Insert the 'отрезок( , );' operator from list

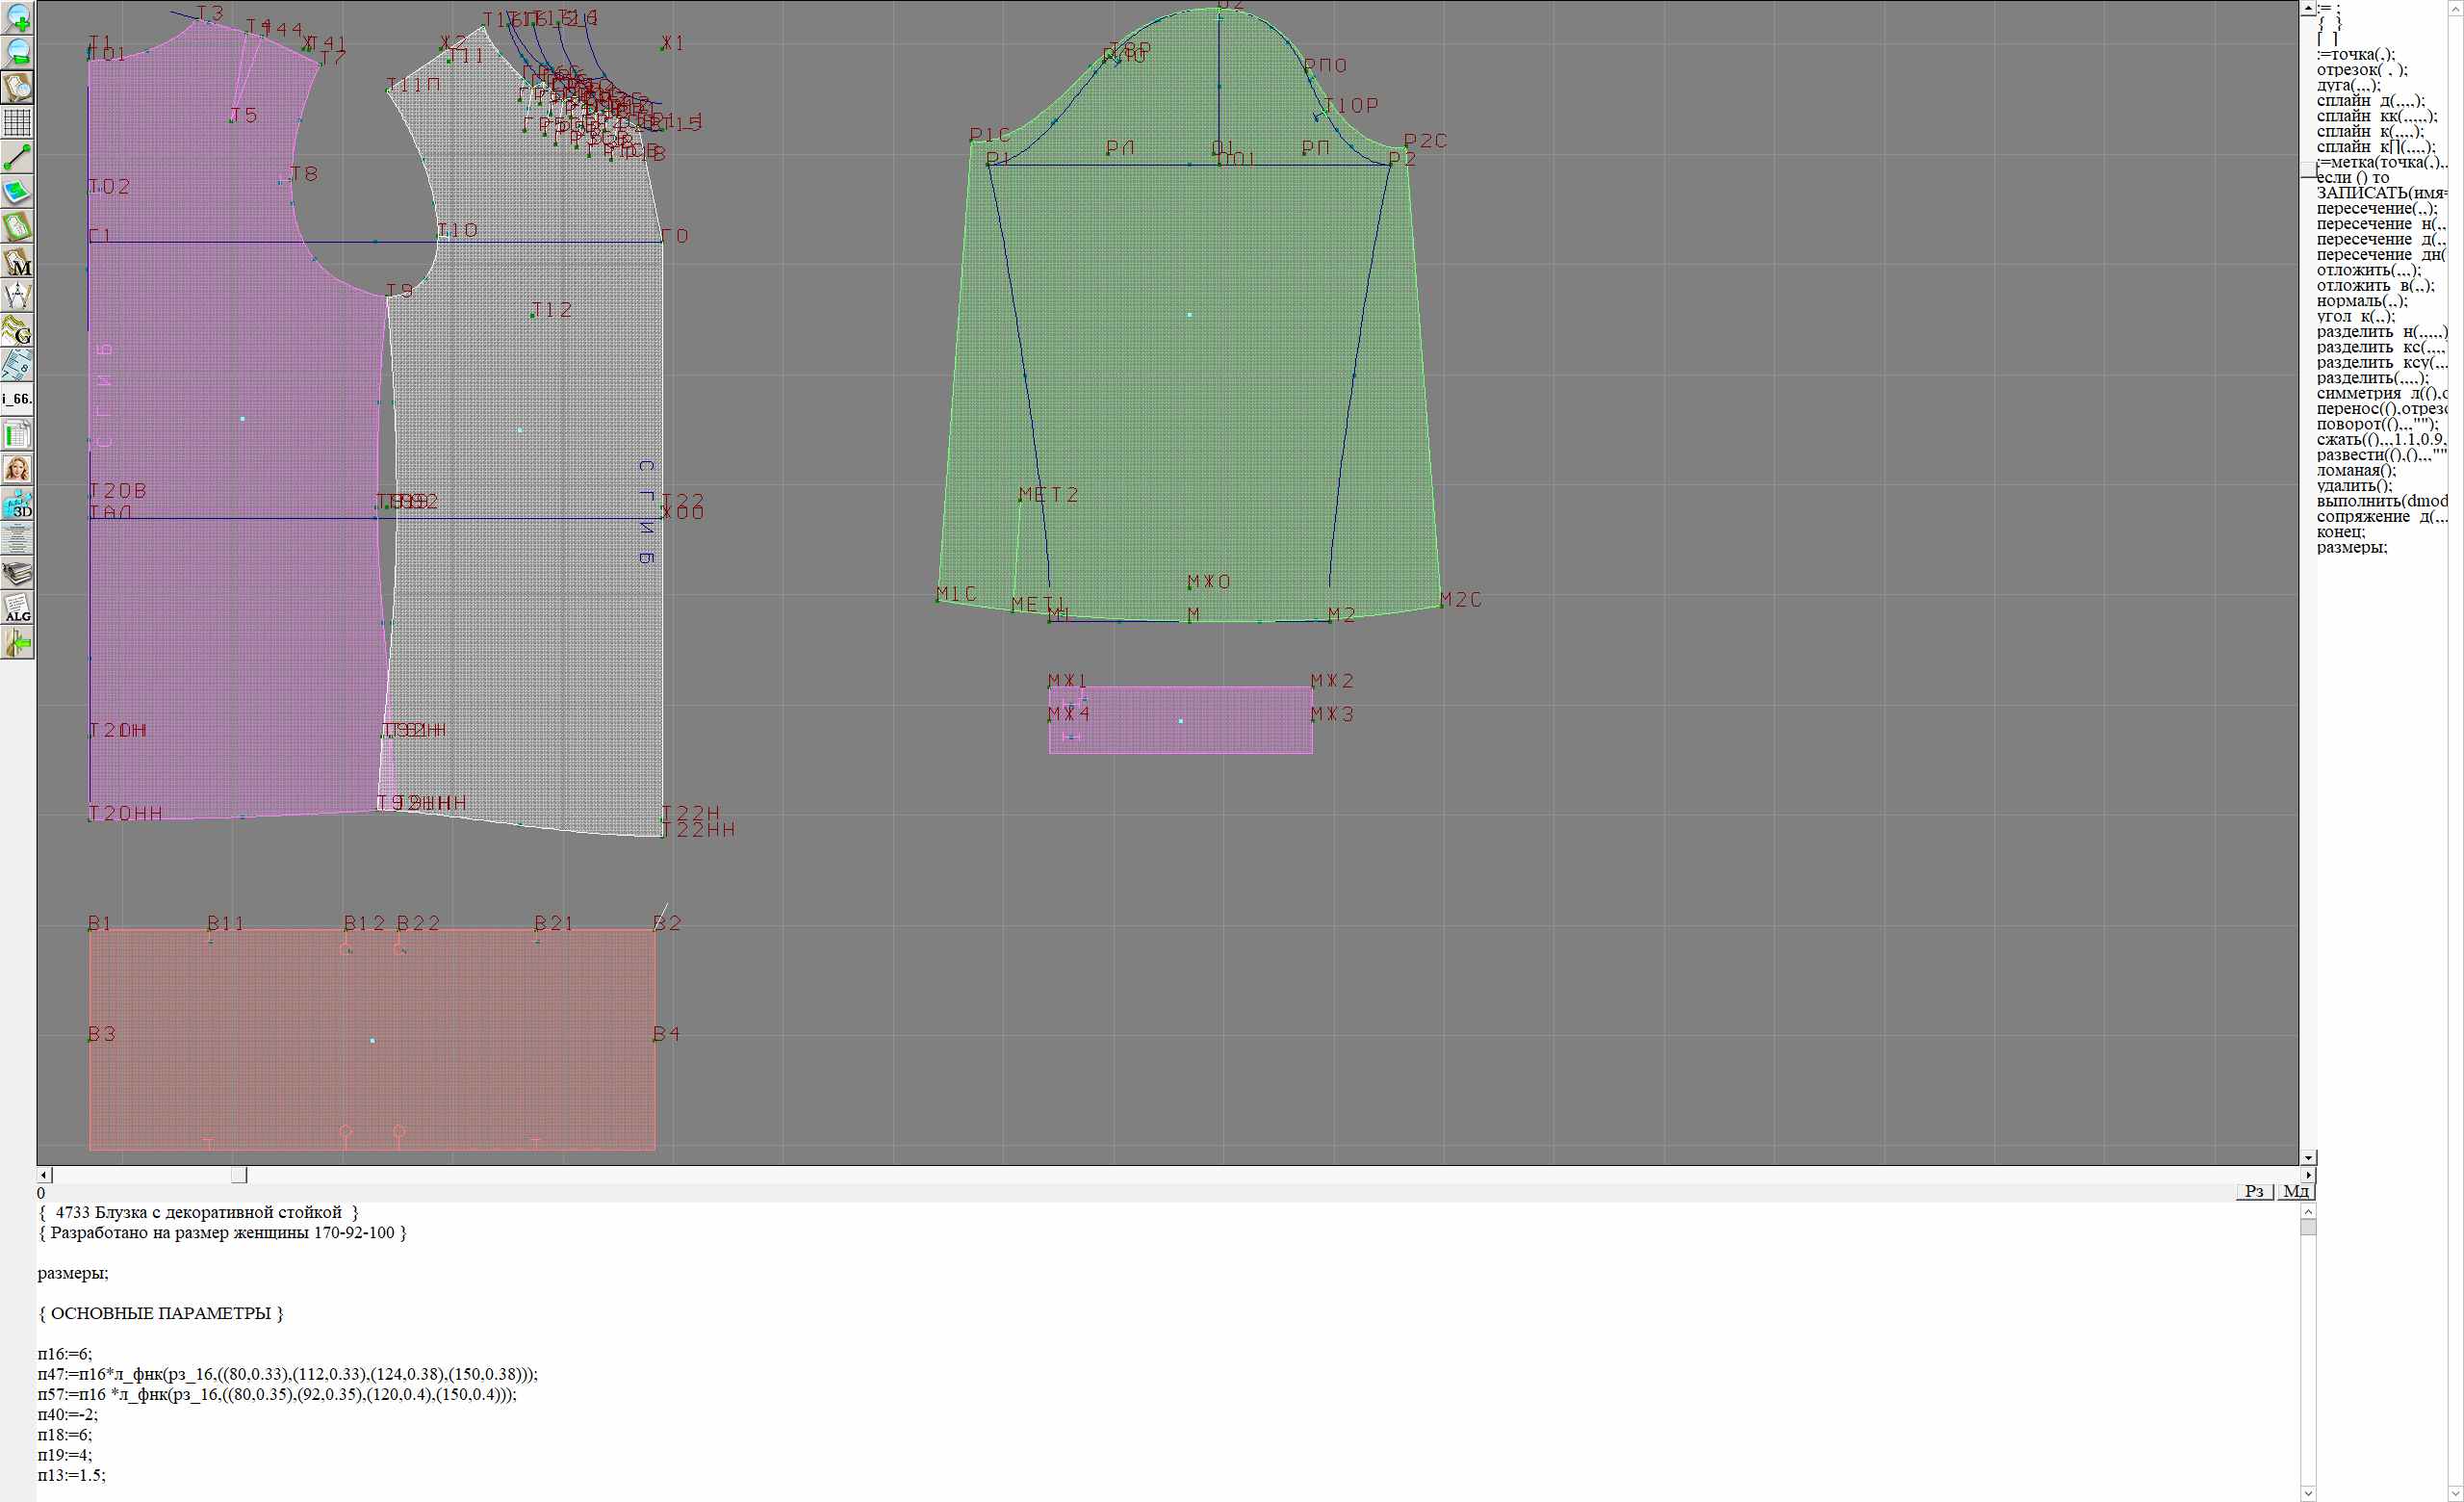(2361, 70)
